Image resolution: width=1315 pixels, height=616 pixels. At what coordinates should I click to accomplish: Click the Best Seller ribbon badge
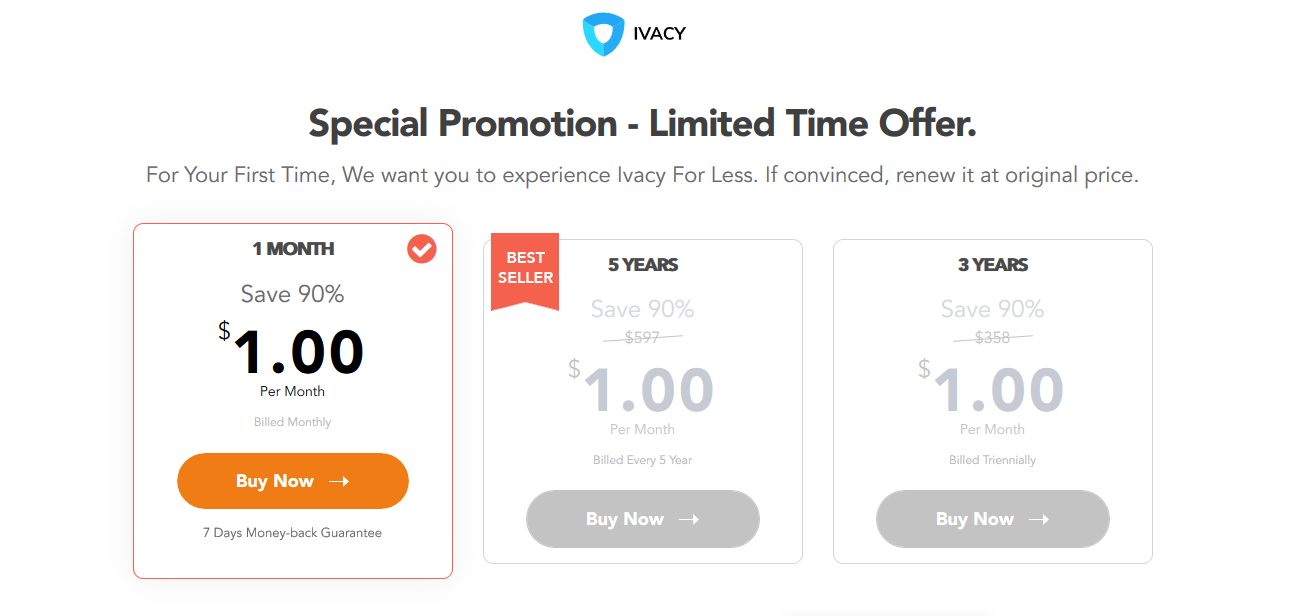point(525,271)
